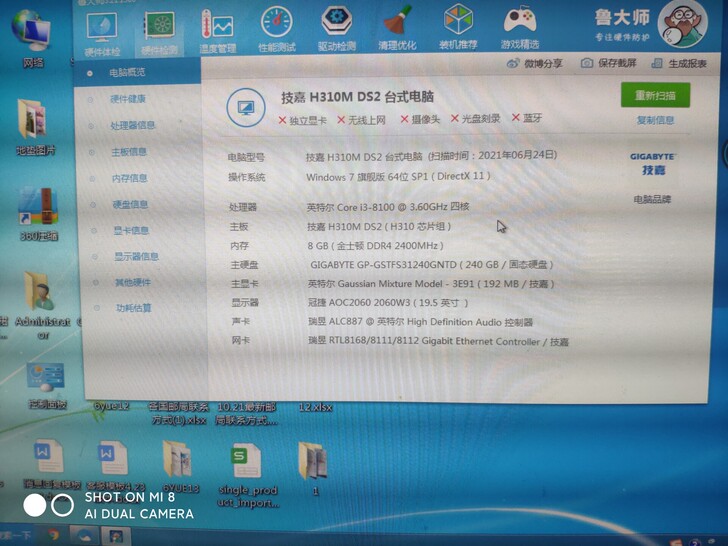
Task: Click the Chrome icon in taskbar
Action: [x=53, y=535]
